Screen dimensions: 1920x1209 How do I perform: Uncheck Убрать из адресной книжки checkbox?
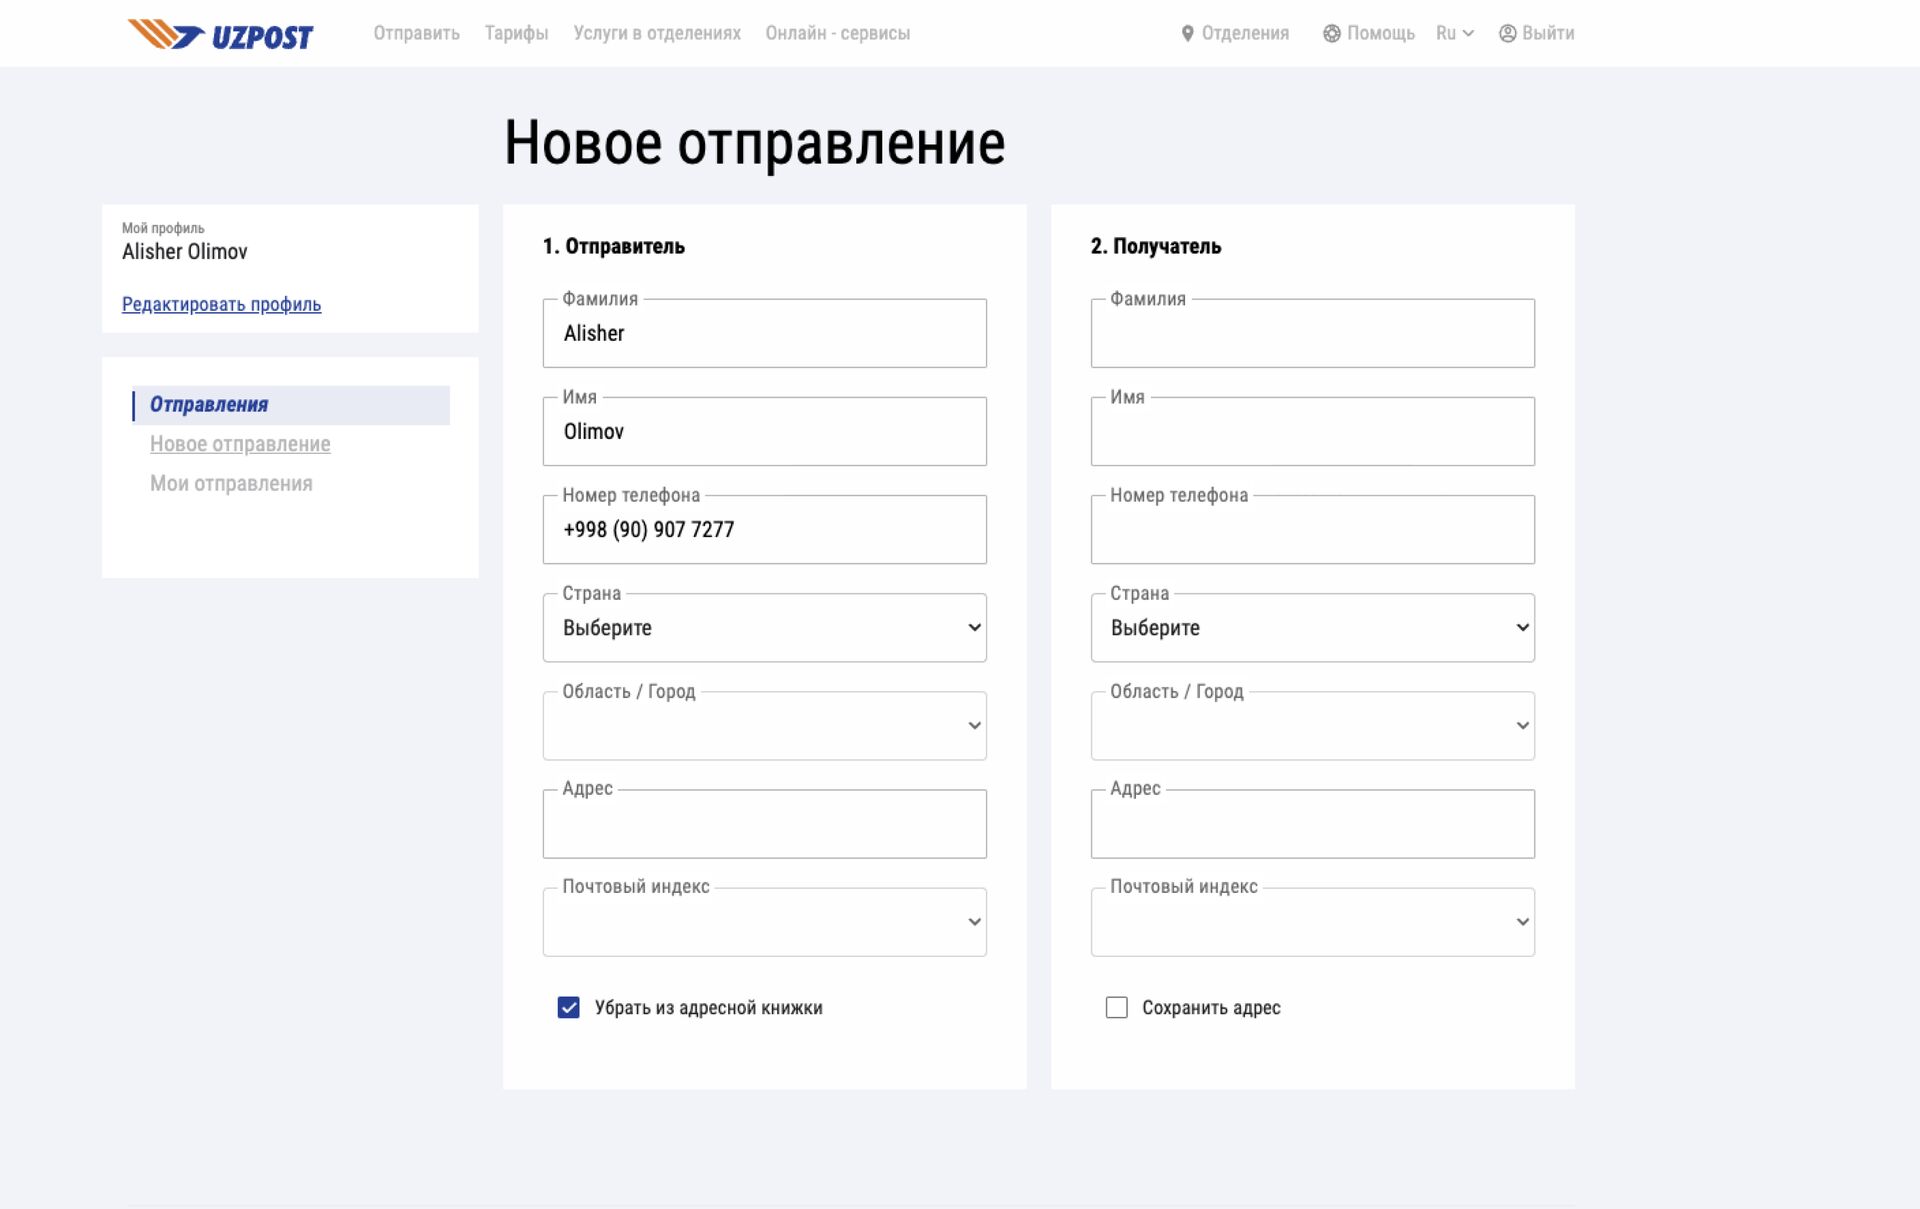coord(568,1007)
